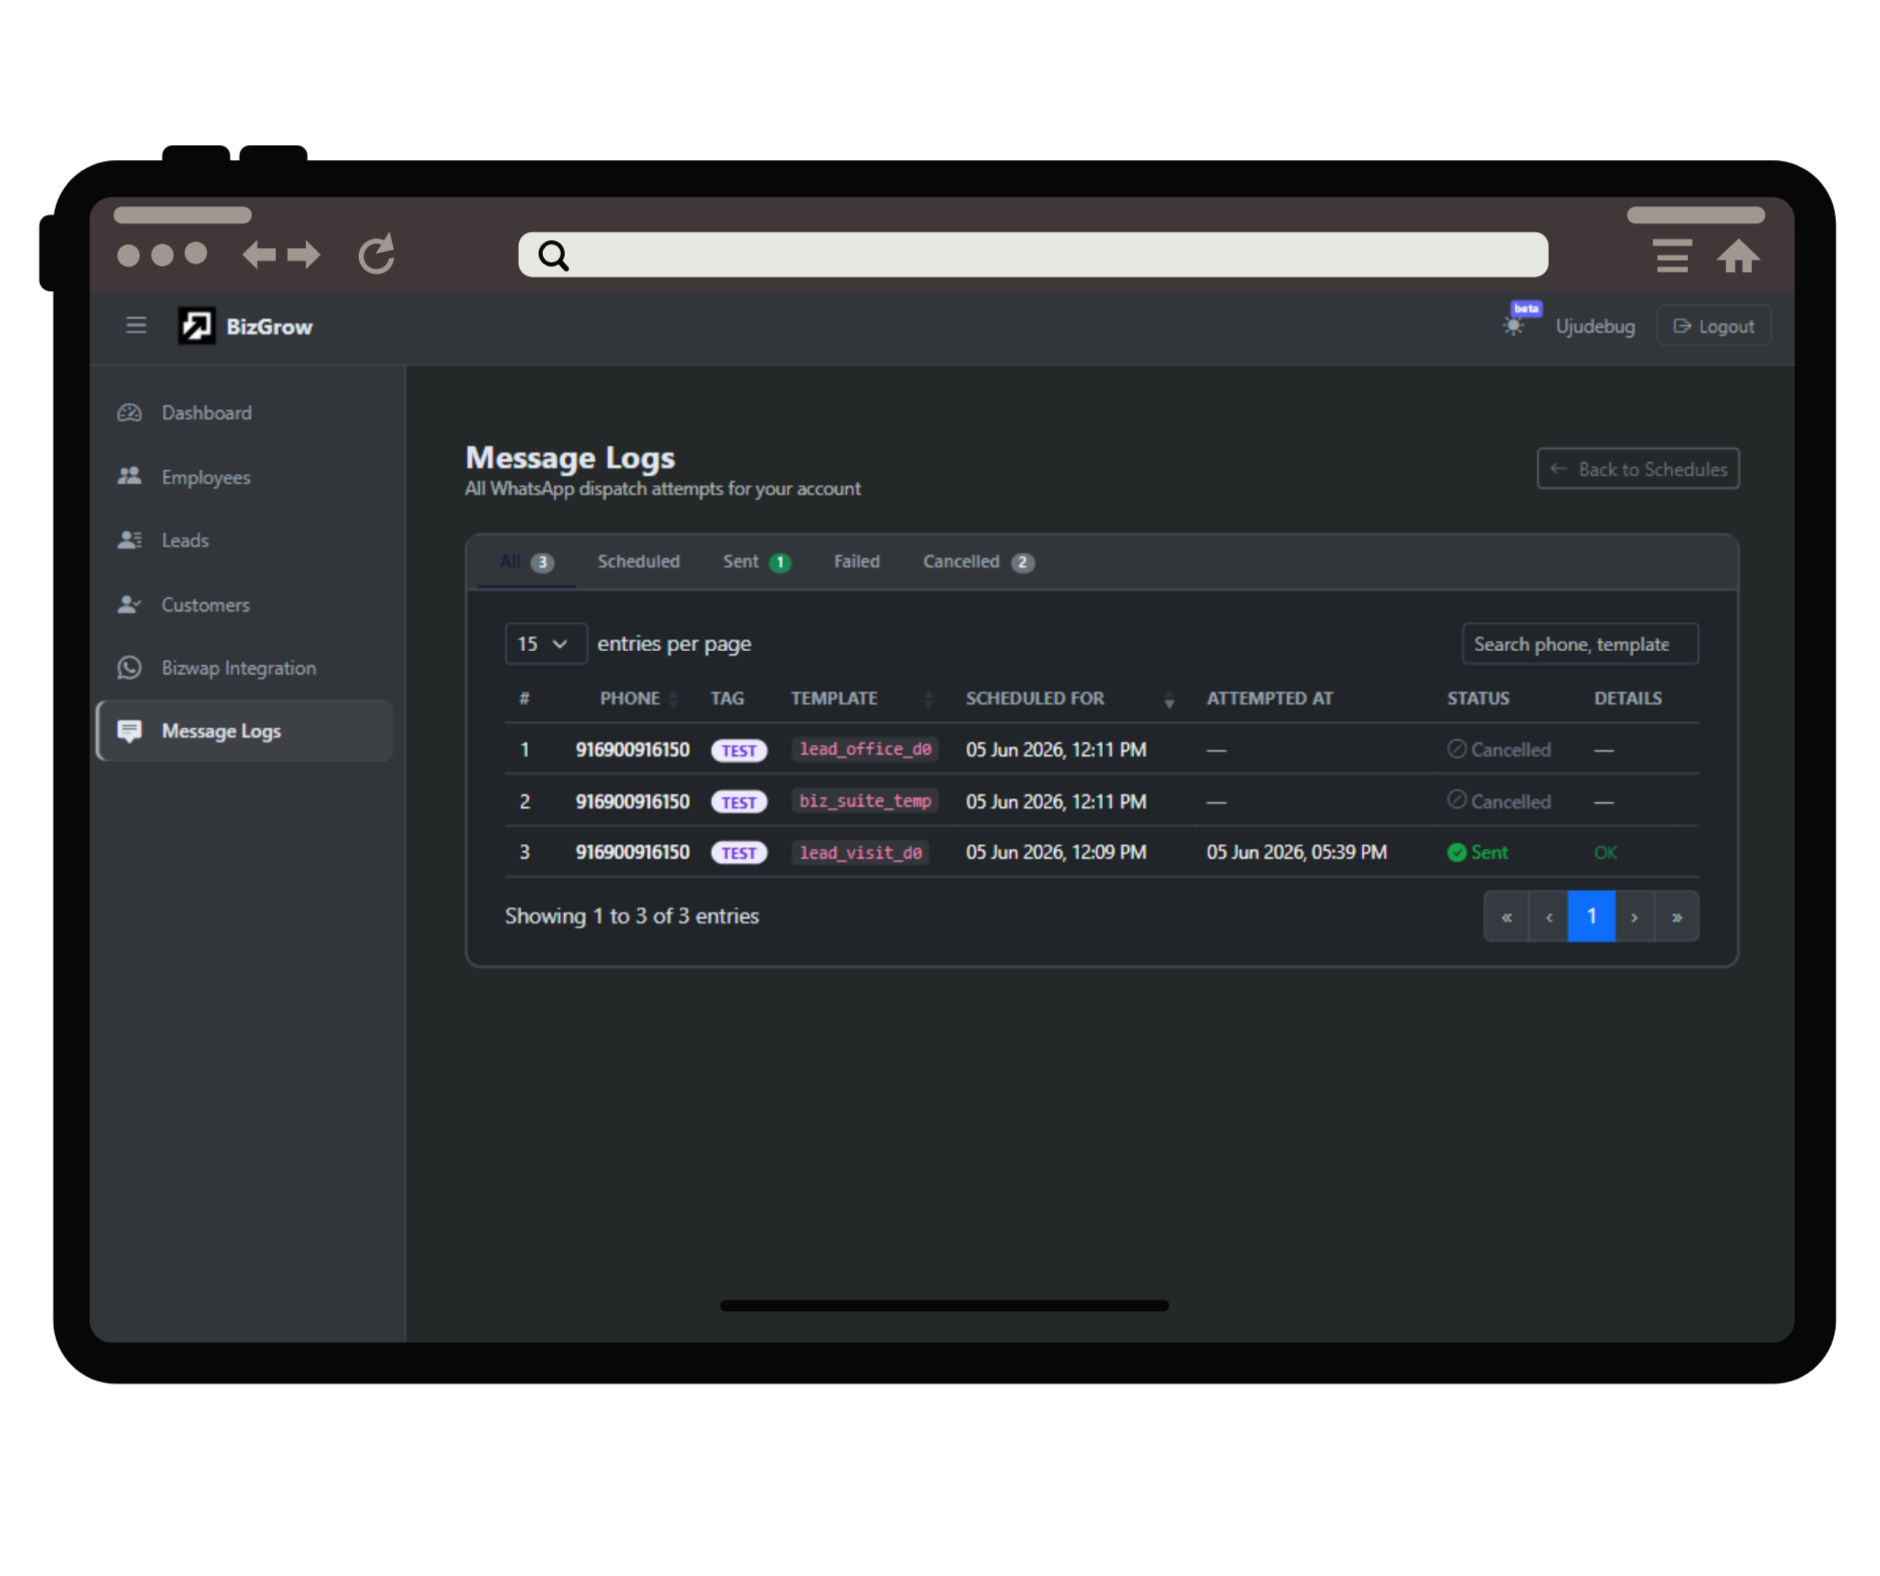Click the Employees people icon
This screenshot has height=1576, width=1880.
click(129, 476)
